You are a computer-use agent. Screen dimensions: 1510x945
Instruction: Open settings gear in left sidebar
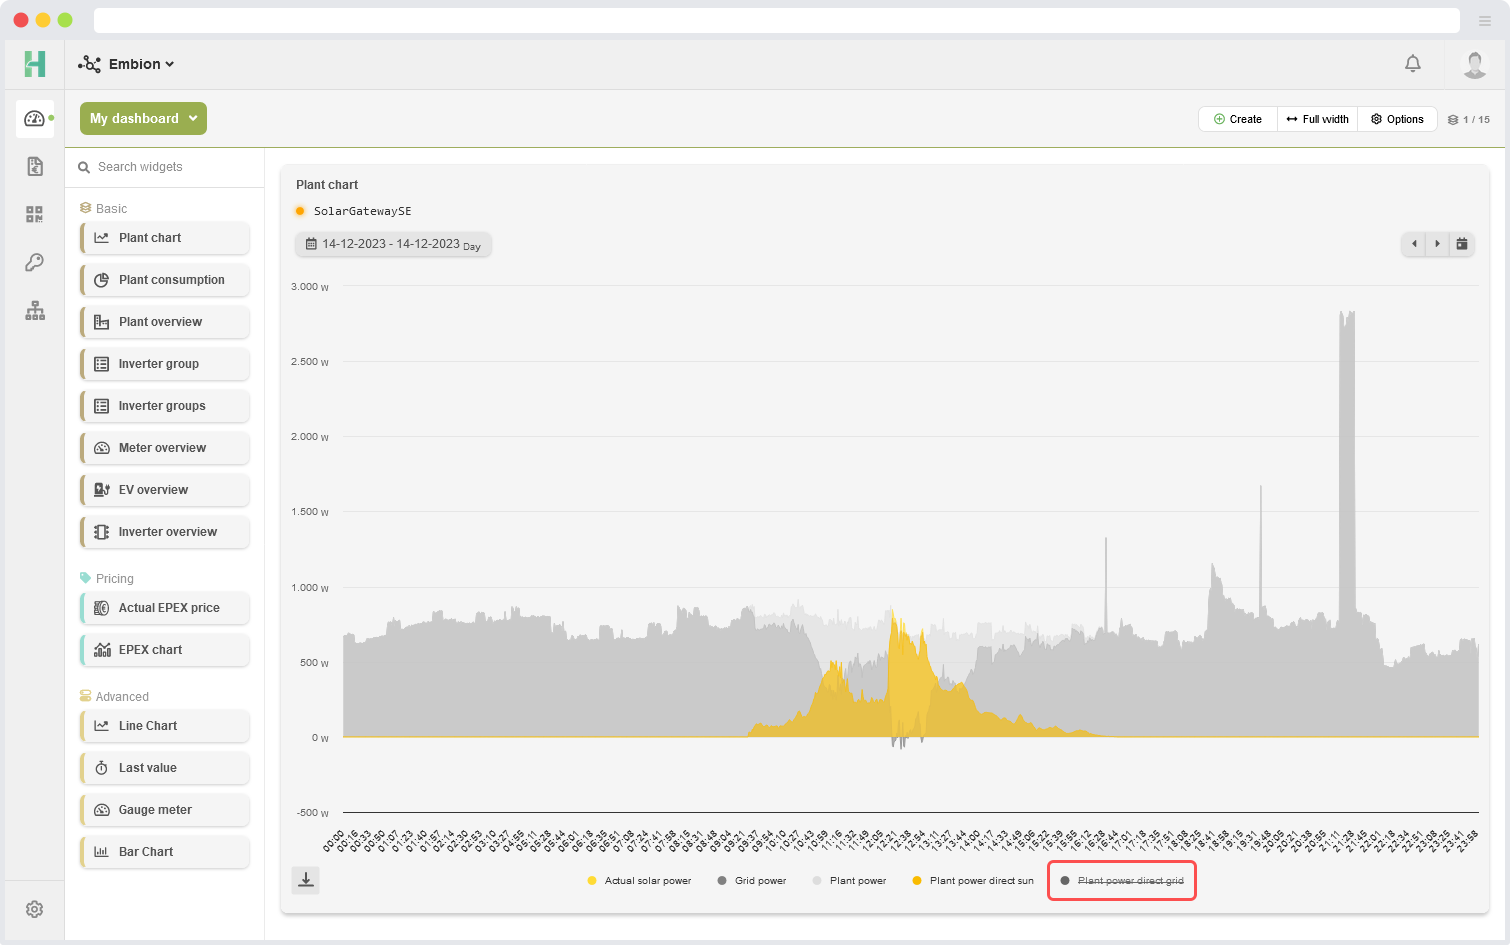35,909
